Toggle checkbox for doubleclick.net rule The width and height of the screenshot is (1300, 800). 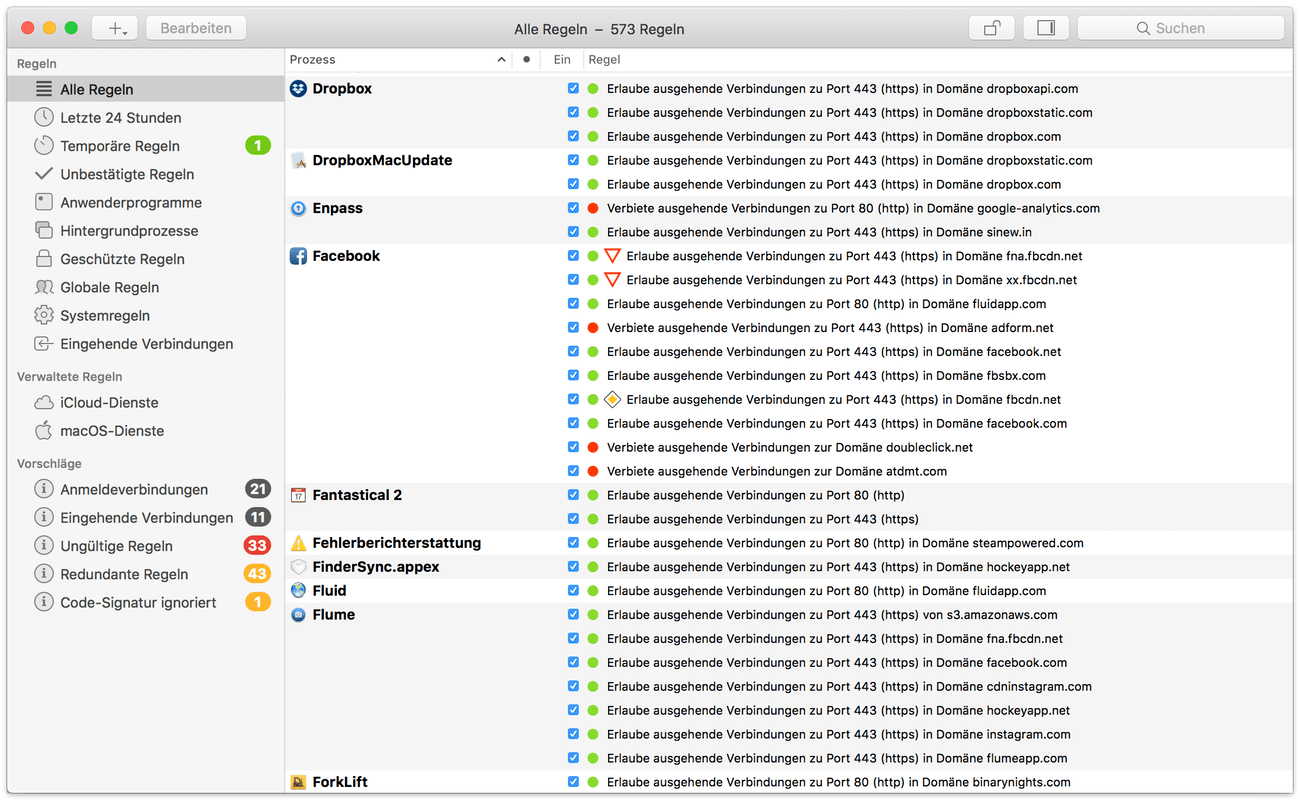pos(573,447)
